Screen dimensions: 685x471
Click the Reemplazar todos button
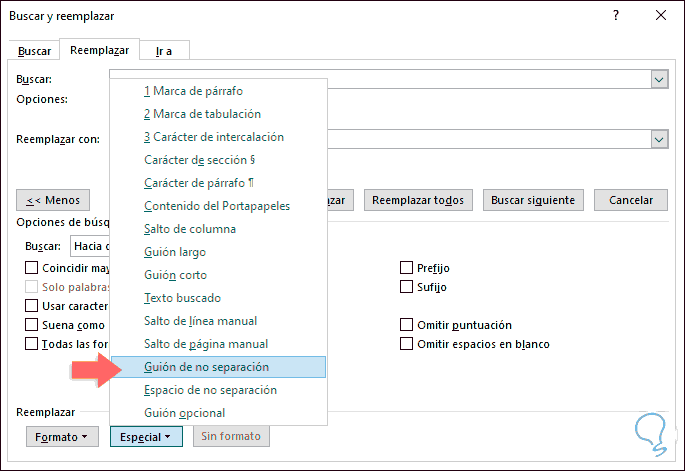[418, 200]
